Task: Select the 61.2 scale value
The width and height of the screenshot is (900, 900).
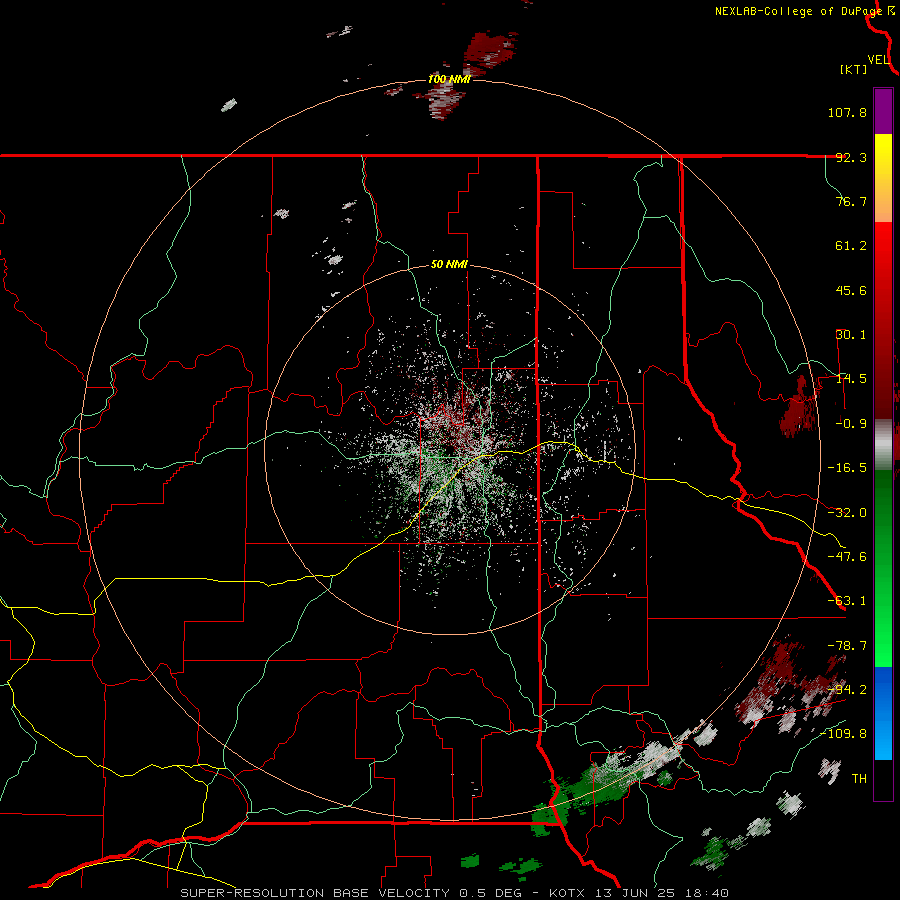Action: pos(851,246)
